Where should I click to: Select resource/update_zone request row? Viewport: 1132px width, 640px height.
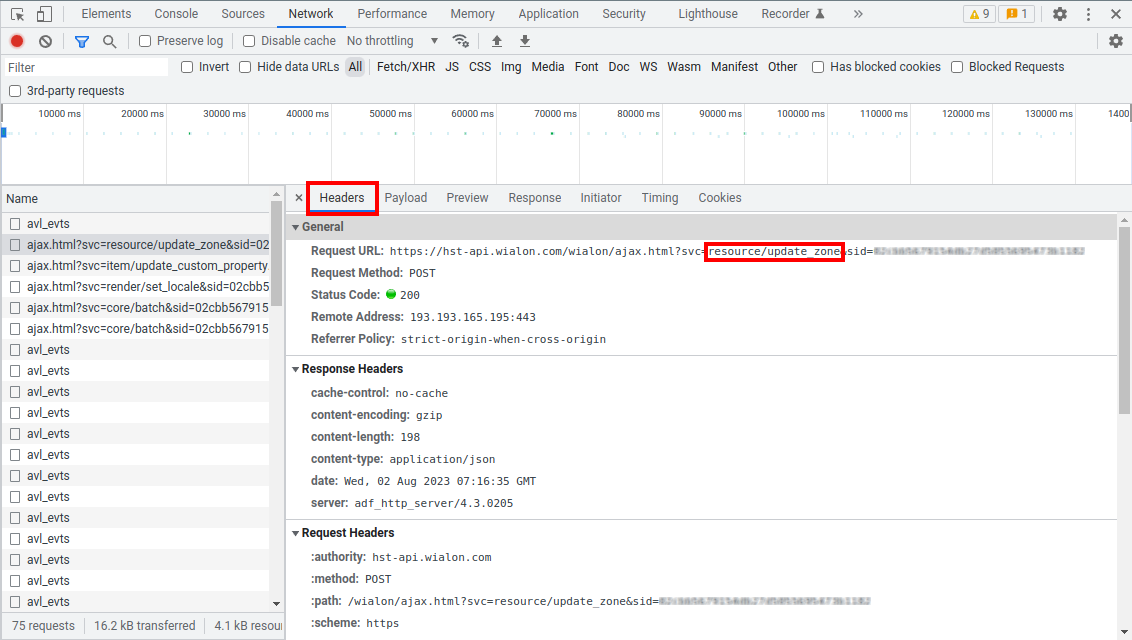tap(137, 245)
